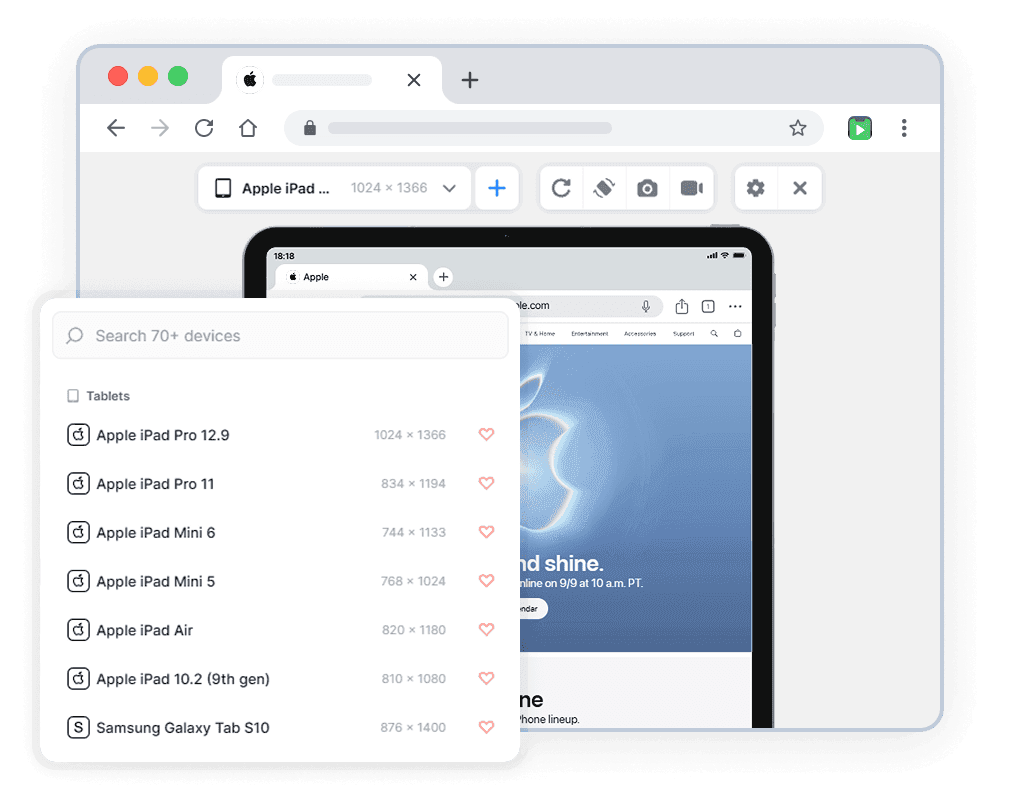Select Apple iPad Mini 5 device
Image resolution: width=1020 pixels, height=808 pixels.
point(280,581)
